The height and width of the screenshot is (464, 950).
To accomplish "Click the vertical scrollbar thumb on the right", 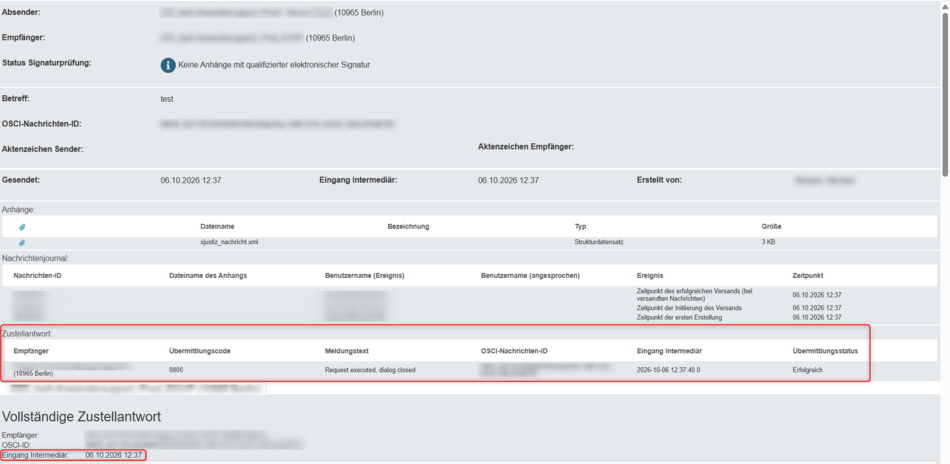I will (945, 94).
